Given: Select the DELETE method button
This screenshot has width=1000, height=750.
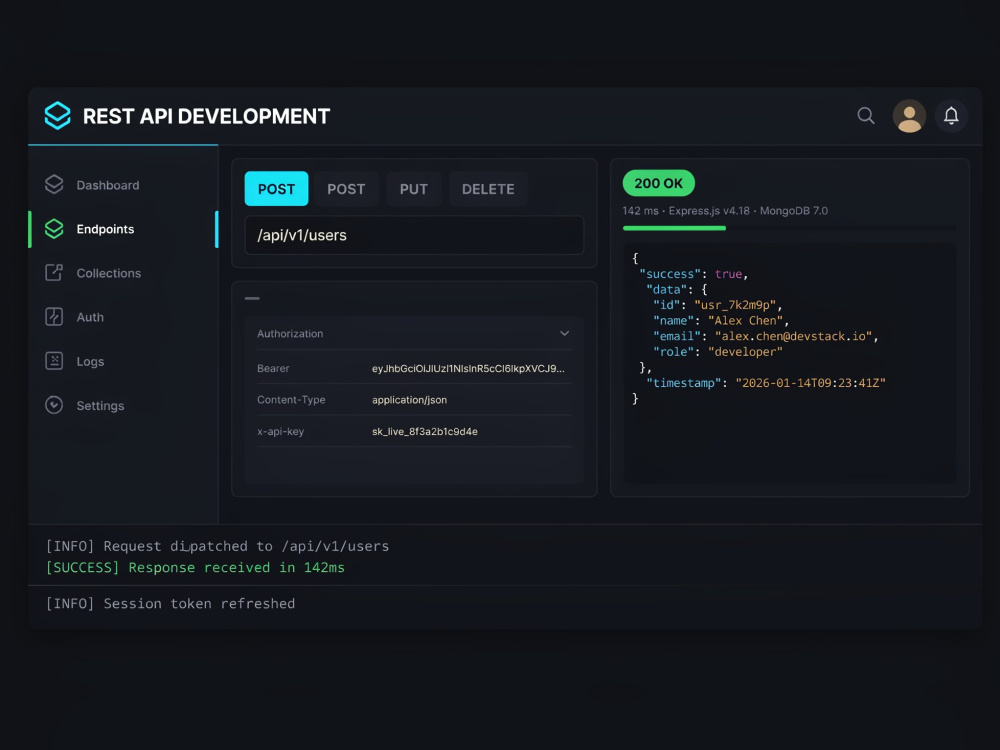Looking at the screenshot, I should (x=488, y=189).
